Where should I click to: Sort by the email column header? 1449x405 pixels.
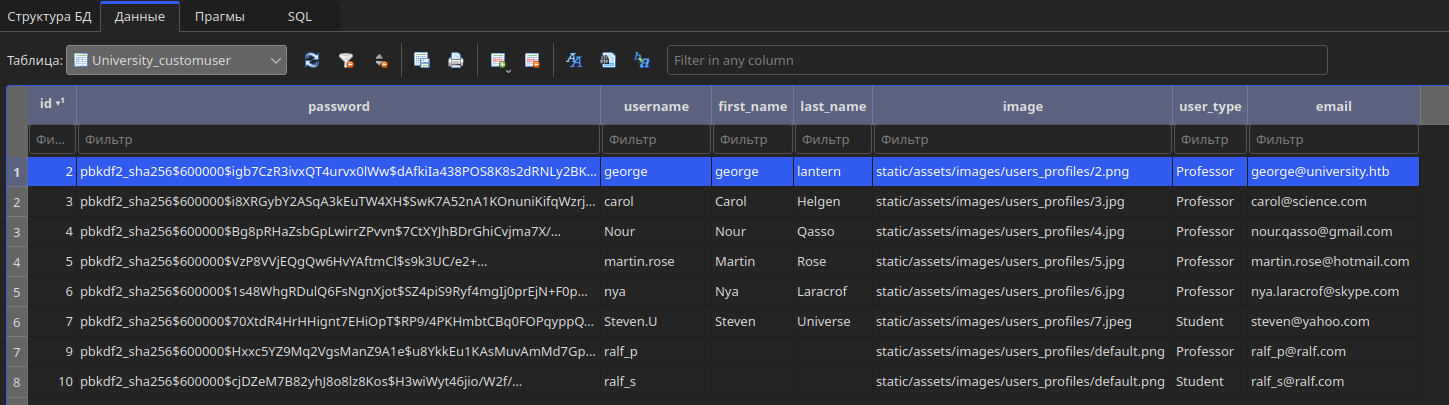coord(1333,106)
